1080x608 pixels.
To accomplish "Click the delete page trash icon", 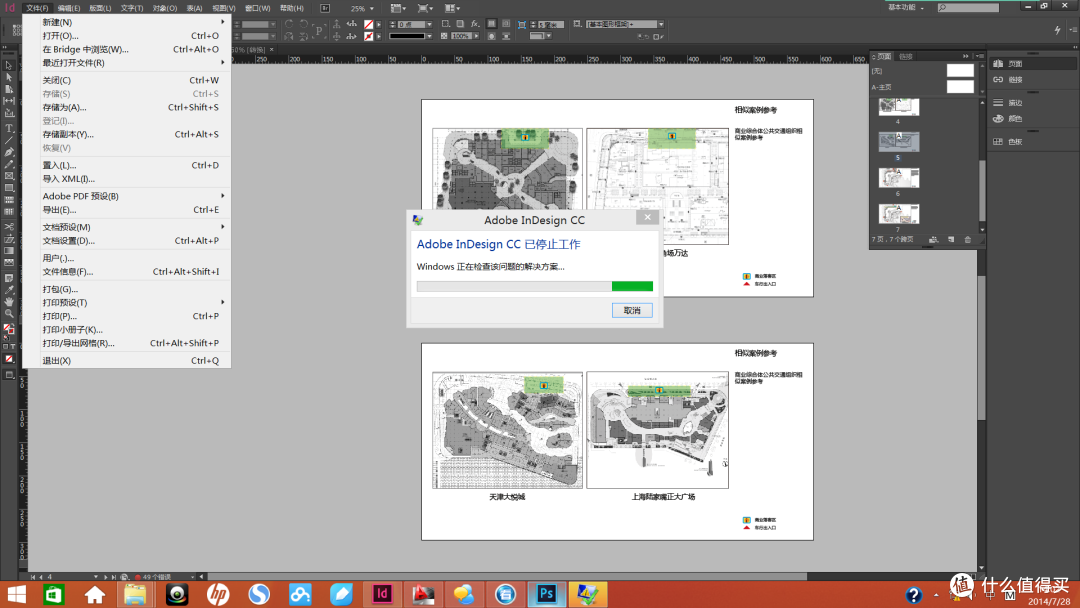I will click(x=968, y=240).
